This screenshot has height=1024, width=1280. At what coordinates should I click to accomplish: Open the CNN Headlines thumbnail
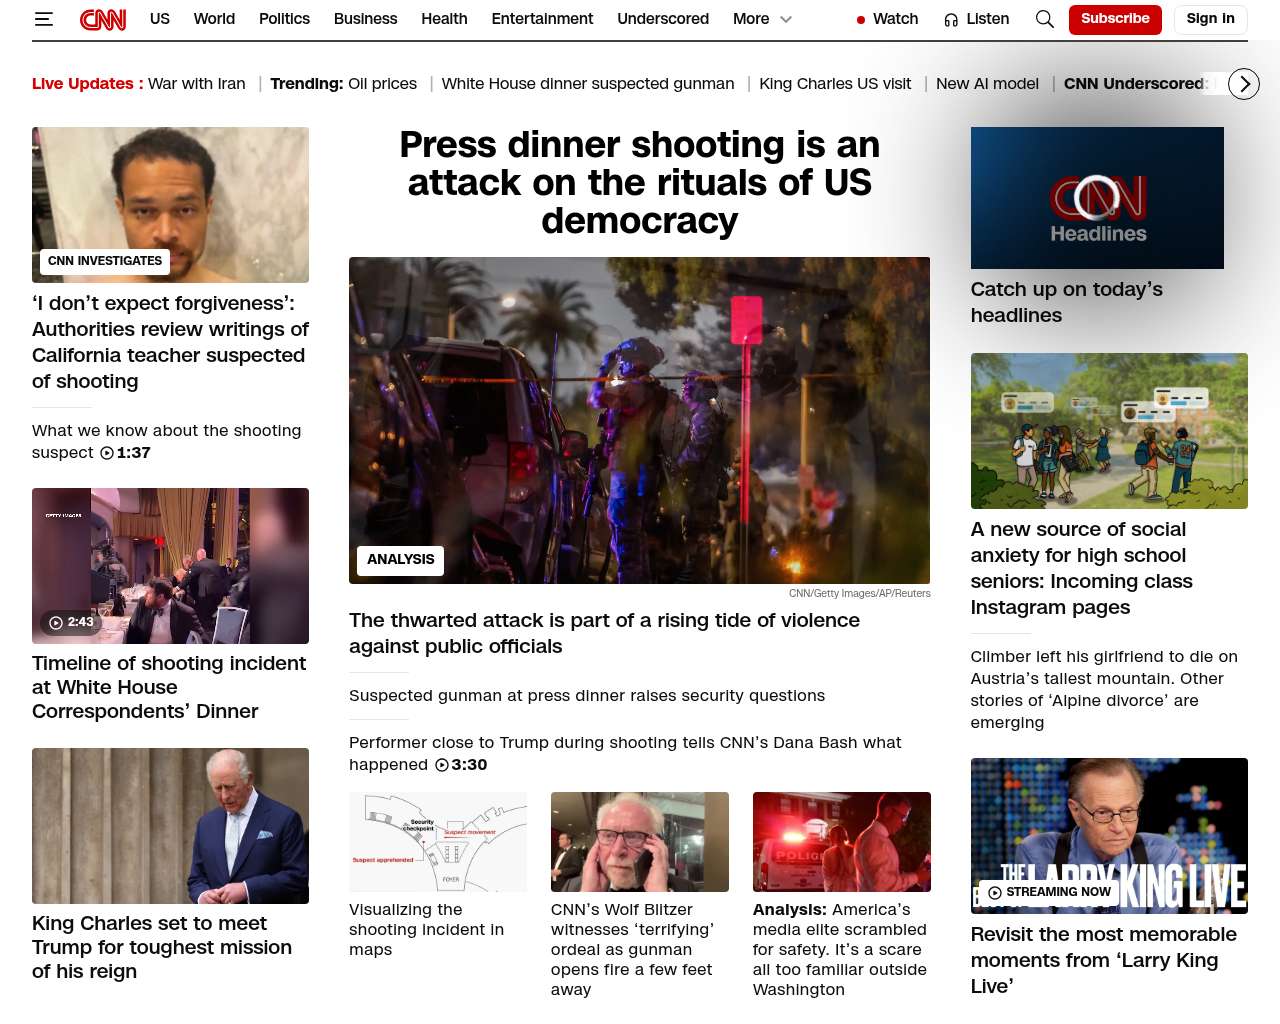pos(1096,198)
